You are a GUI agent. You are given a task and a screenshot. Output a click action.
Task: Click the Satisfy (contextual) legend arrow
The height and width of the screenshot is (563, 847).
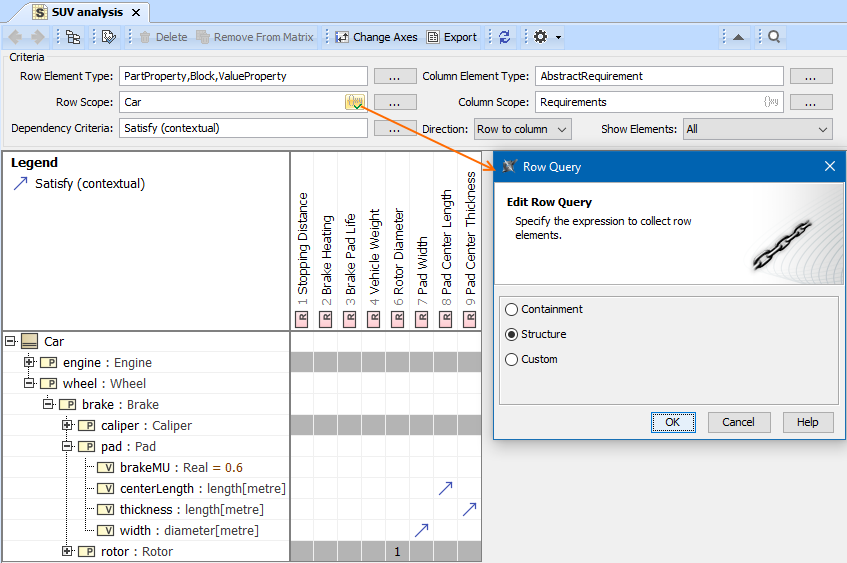pos(20,184)
